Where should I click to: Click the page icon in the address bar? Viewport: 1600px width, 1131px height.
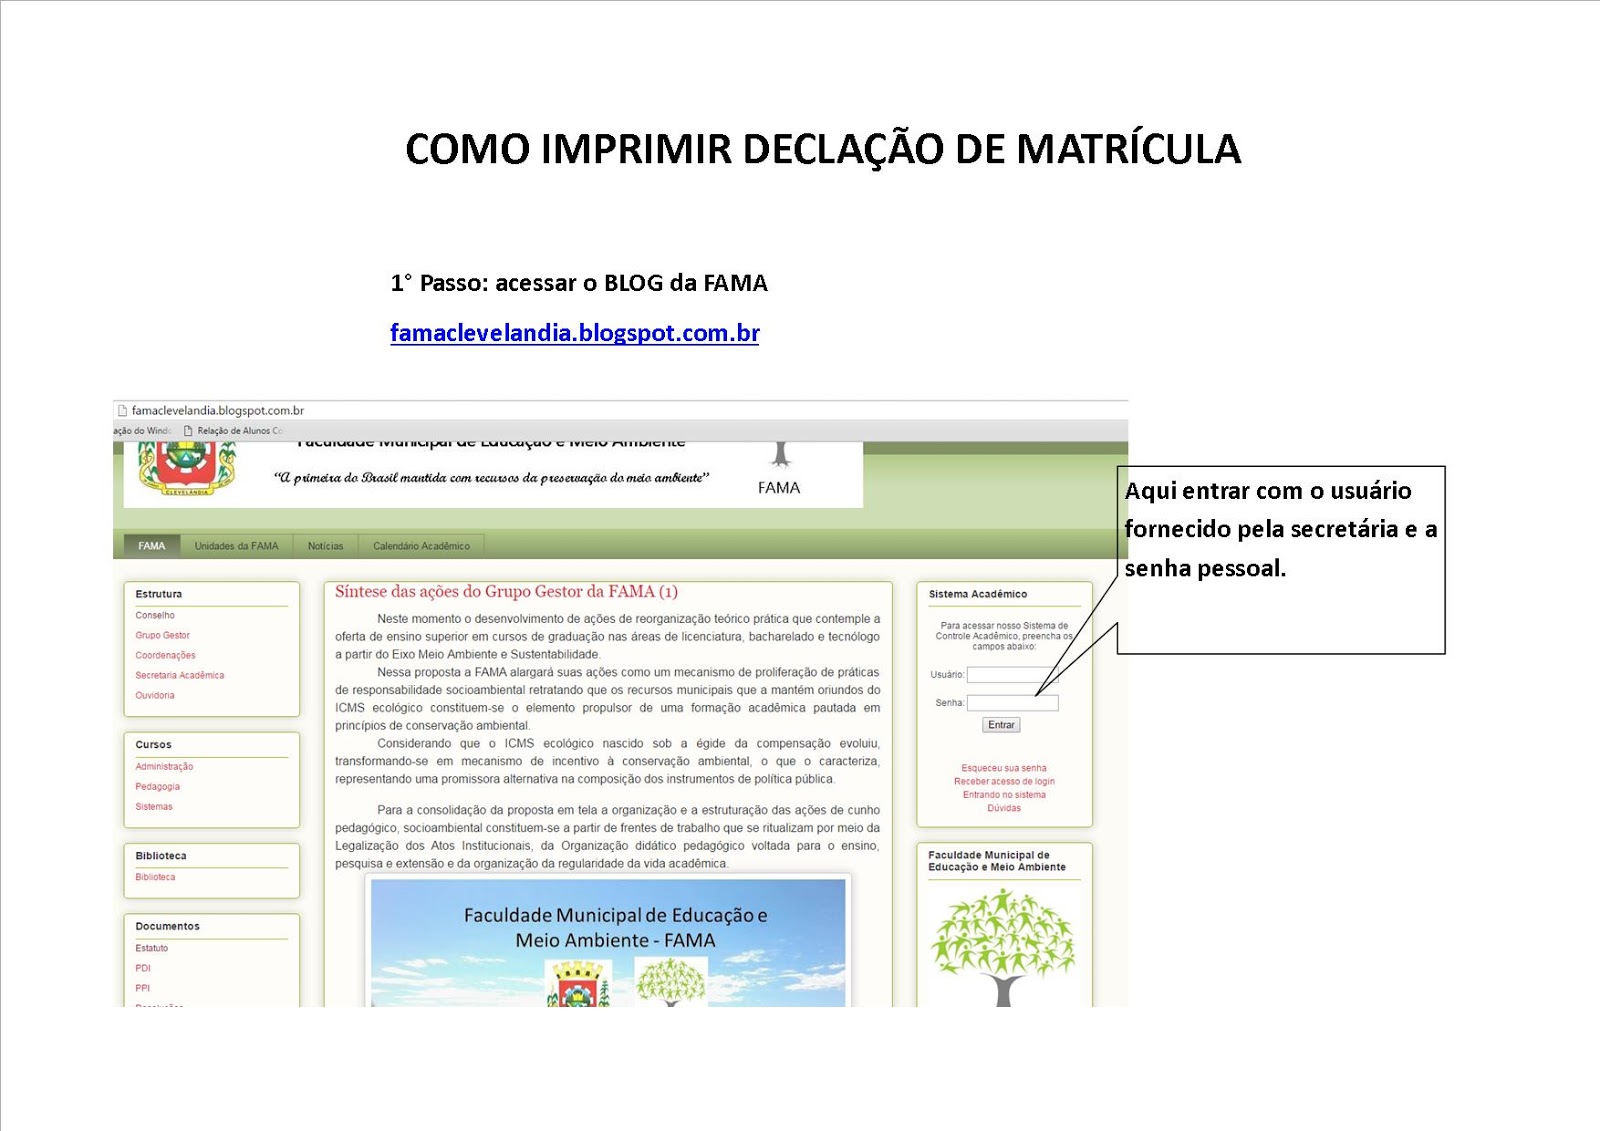(123, 410)
